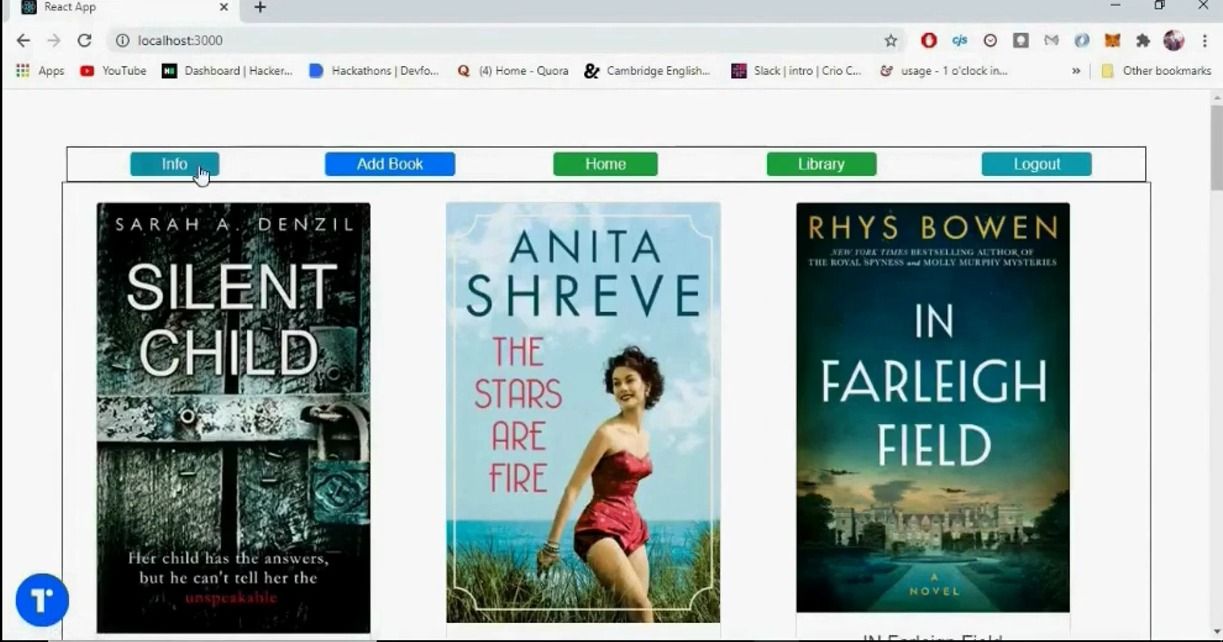1223x642 pixels.
Task: Open the cjs extension
Action: (959, 41)
